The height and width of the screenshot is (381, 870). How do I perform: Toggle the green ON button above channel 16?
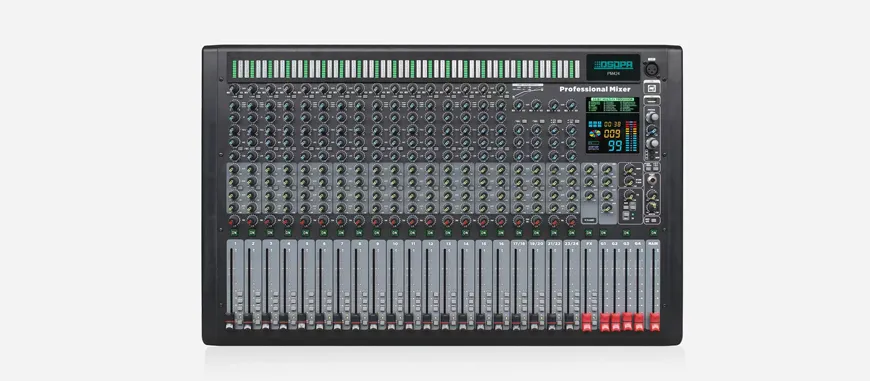[x=502, y=233]
